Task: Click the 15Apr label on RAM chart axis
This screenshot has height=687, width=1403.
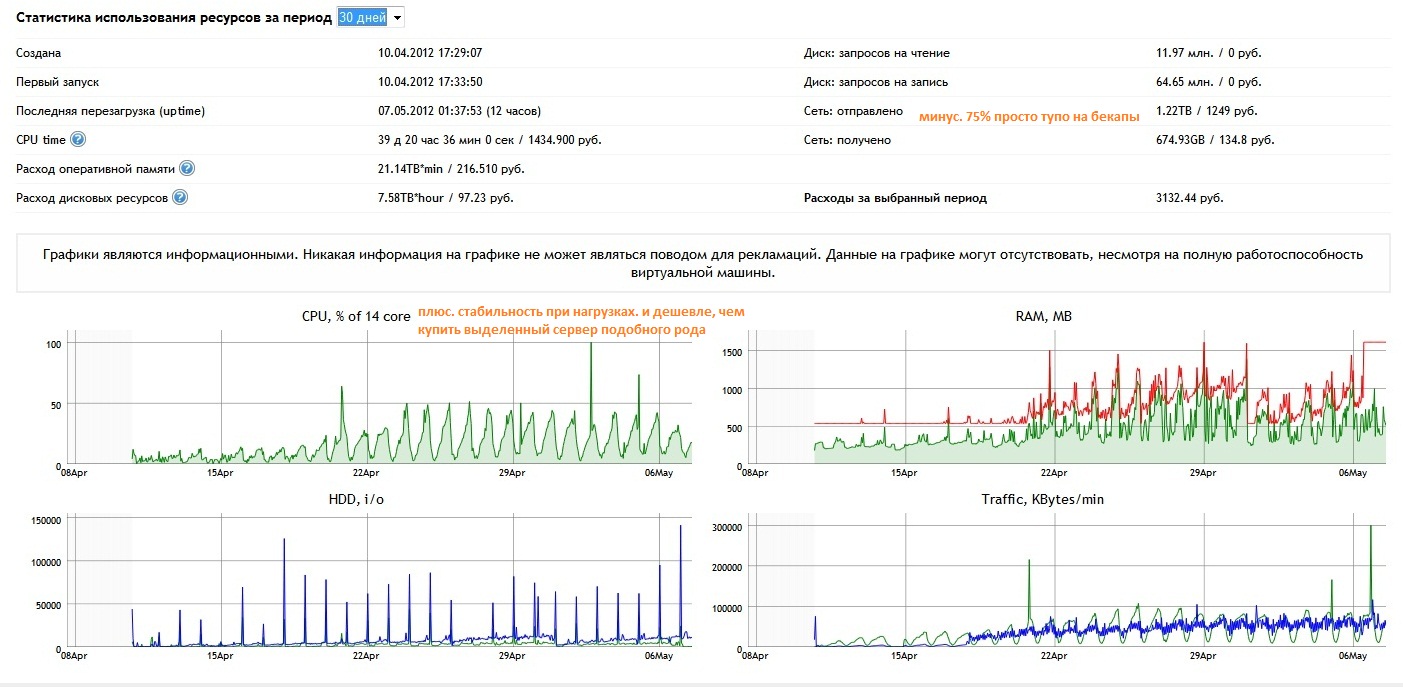Action: [904, 473]
